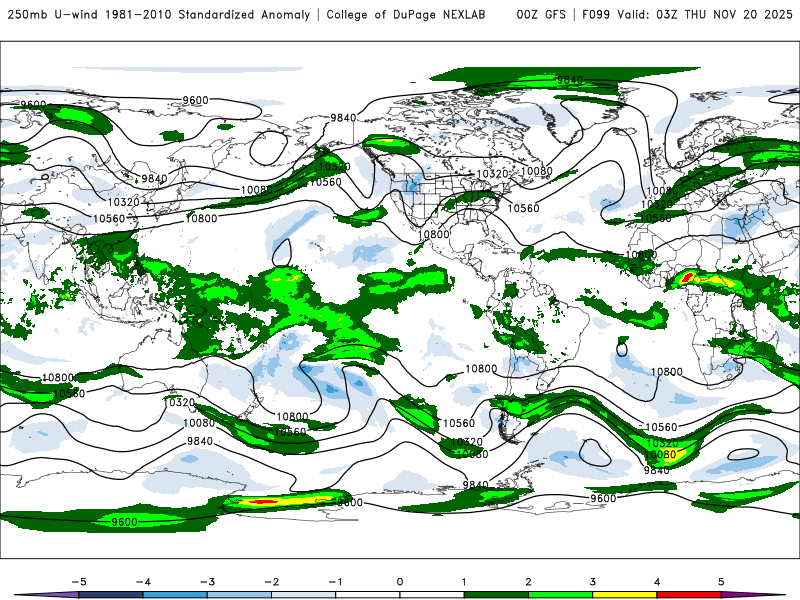Click the '-5' colorbar tick label
This screenshot has height=600, width=800.
79,582
